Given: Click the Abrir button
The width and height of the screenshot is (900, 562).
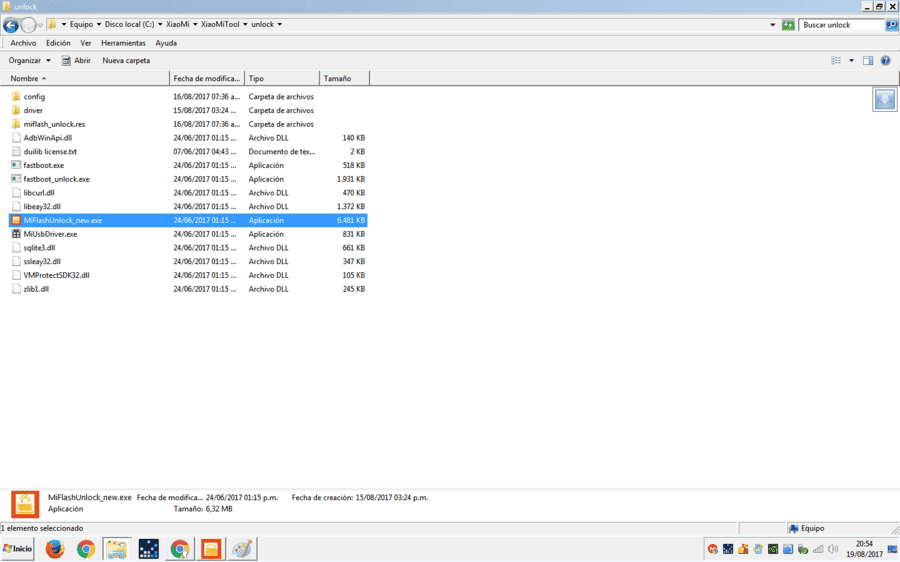Looking at the screenshot, I should point(76,60).
